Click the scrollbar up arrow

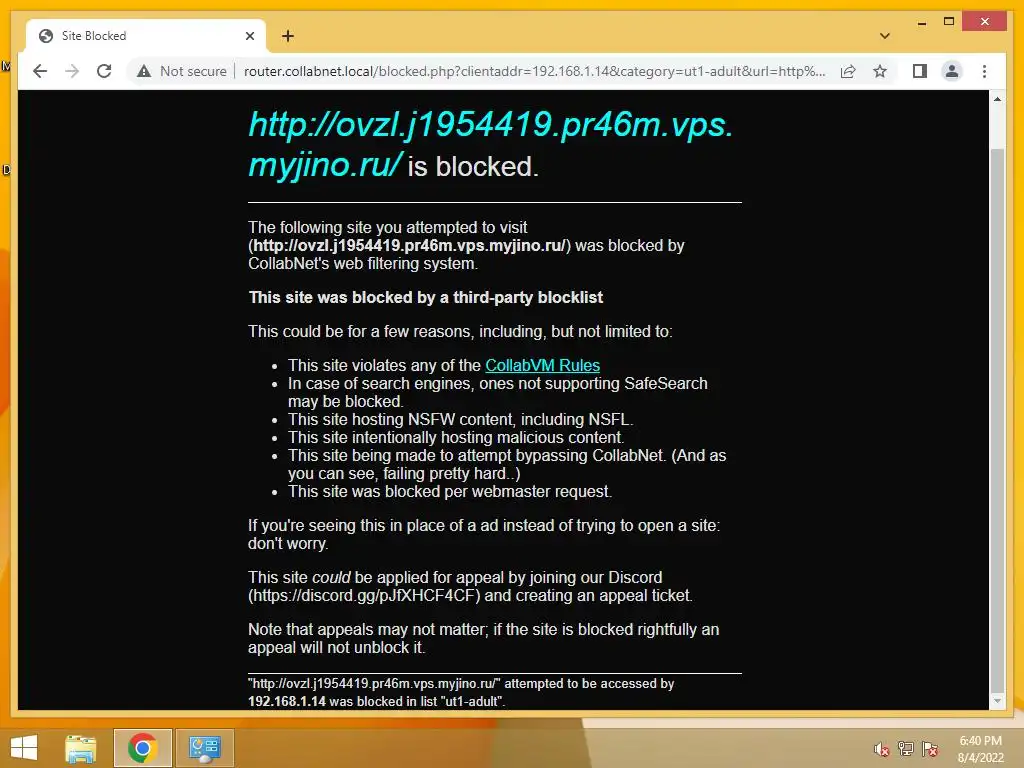[x=997, y=99]
